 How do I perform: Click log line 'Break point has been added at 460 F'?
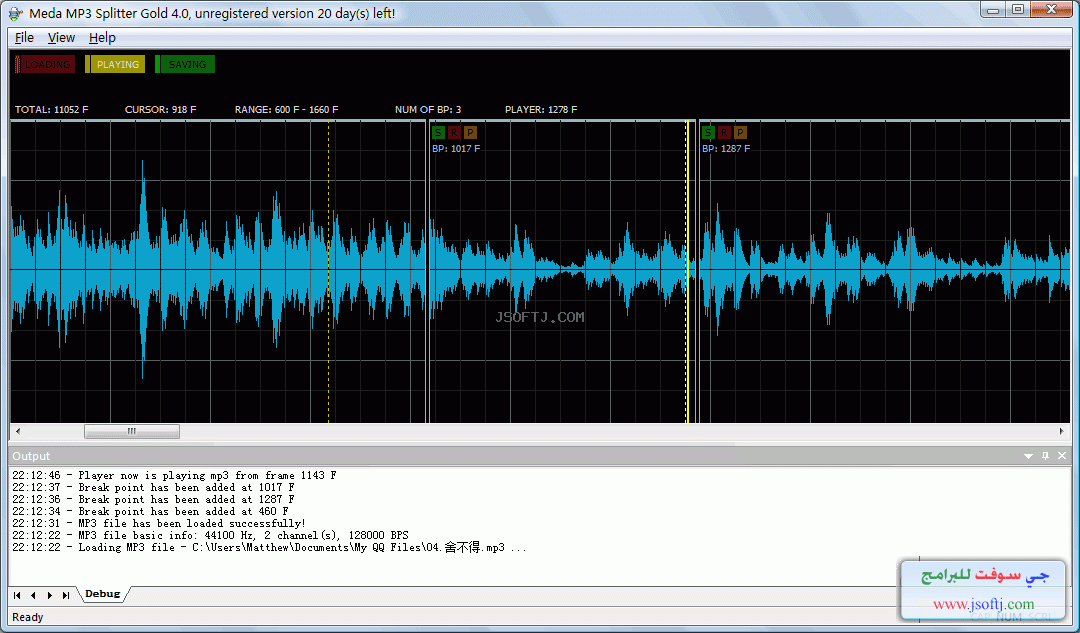click(150, 511)
